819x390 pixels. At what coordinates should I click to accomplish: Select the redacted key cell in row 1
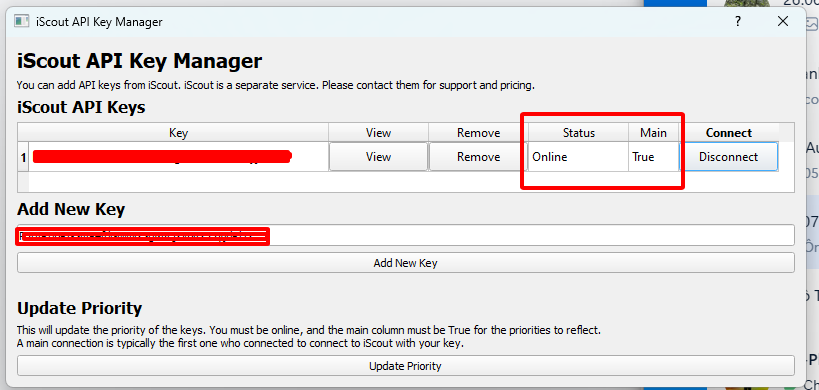(x=178, y=157)
